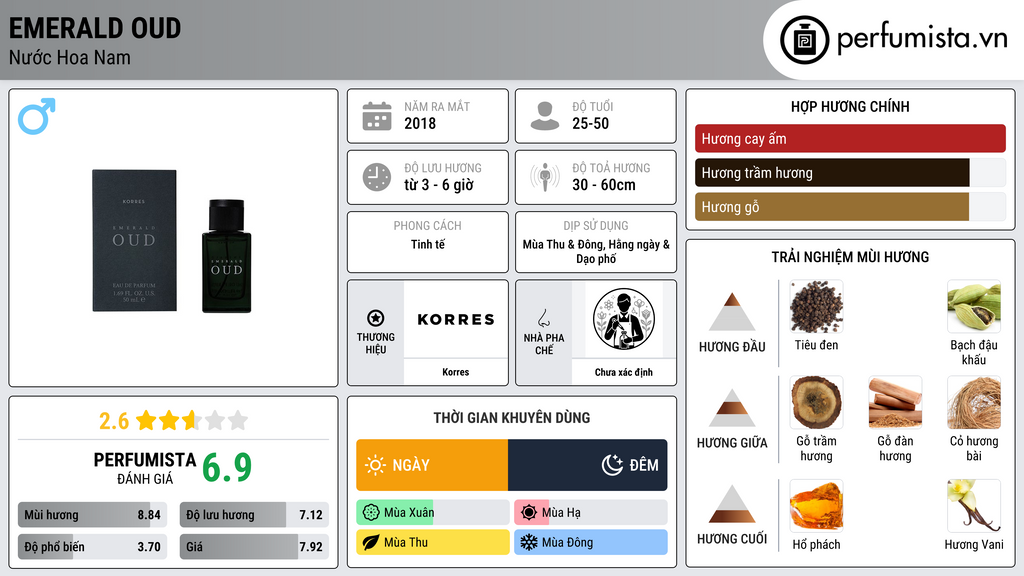The width and height of the screenshot is (1024, 576).
Task: Select the Ngày daytime segment
Action: [432, 465]
